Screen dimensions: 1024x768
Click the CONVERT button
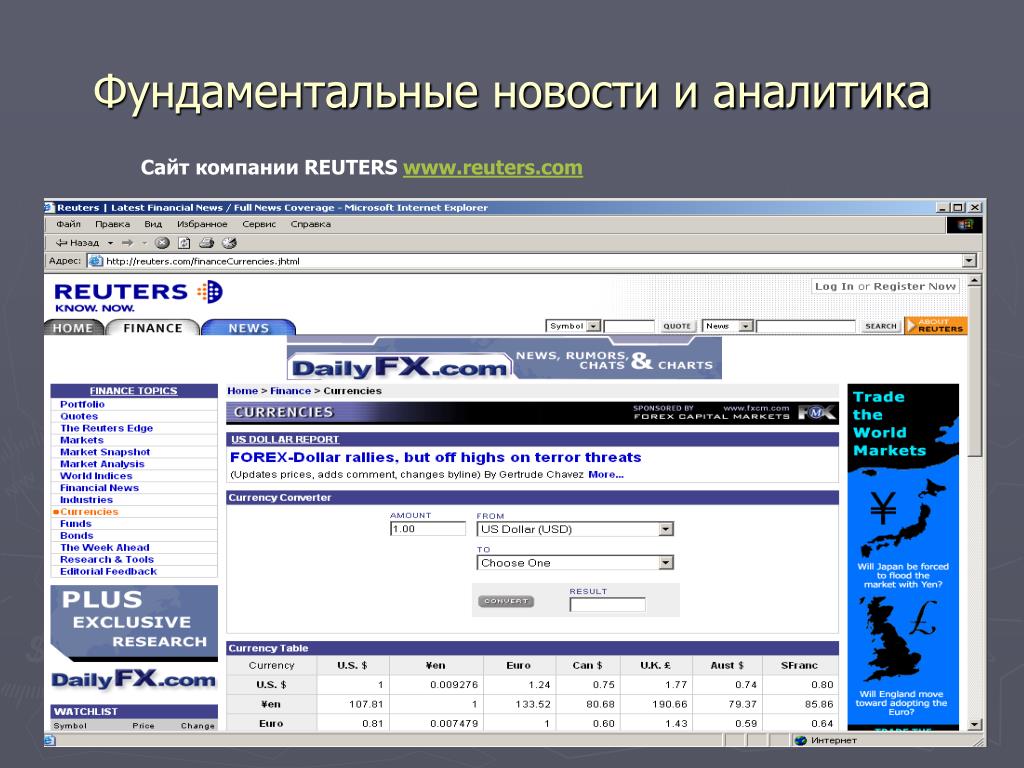(505, 601)
